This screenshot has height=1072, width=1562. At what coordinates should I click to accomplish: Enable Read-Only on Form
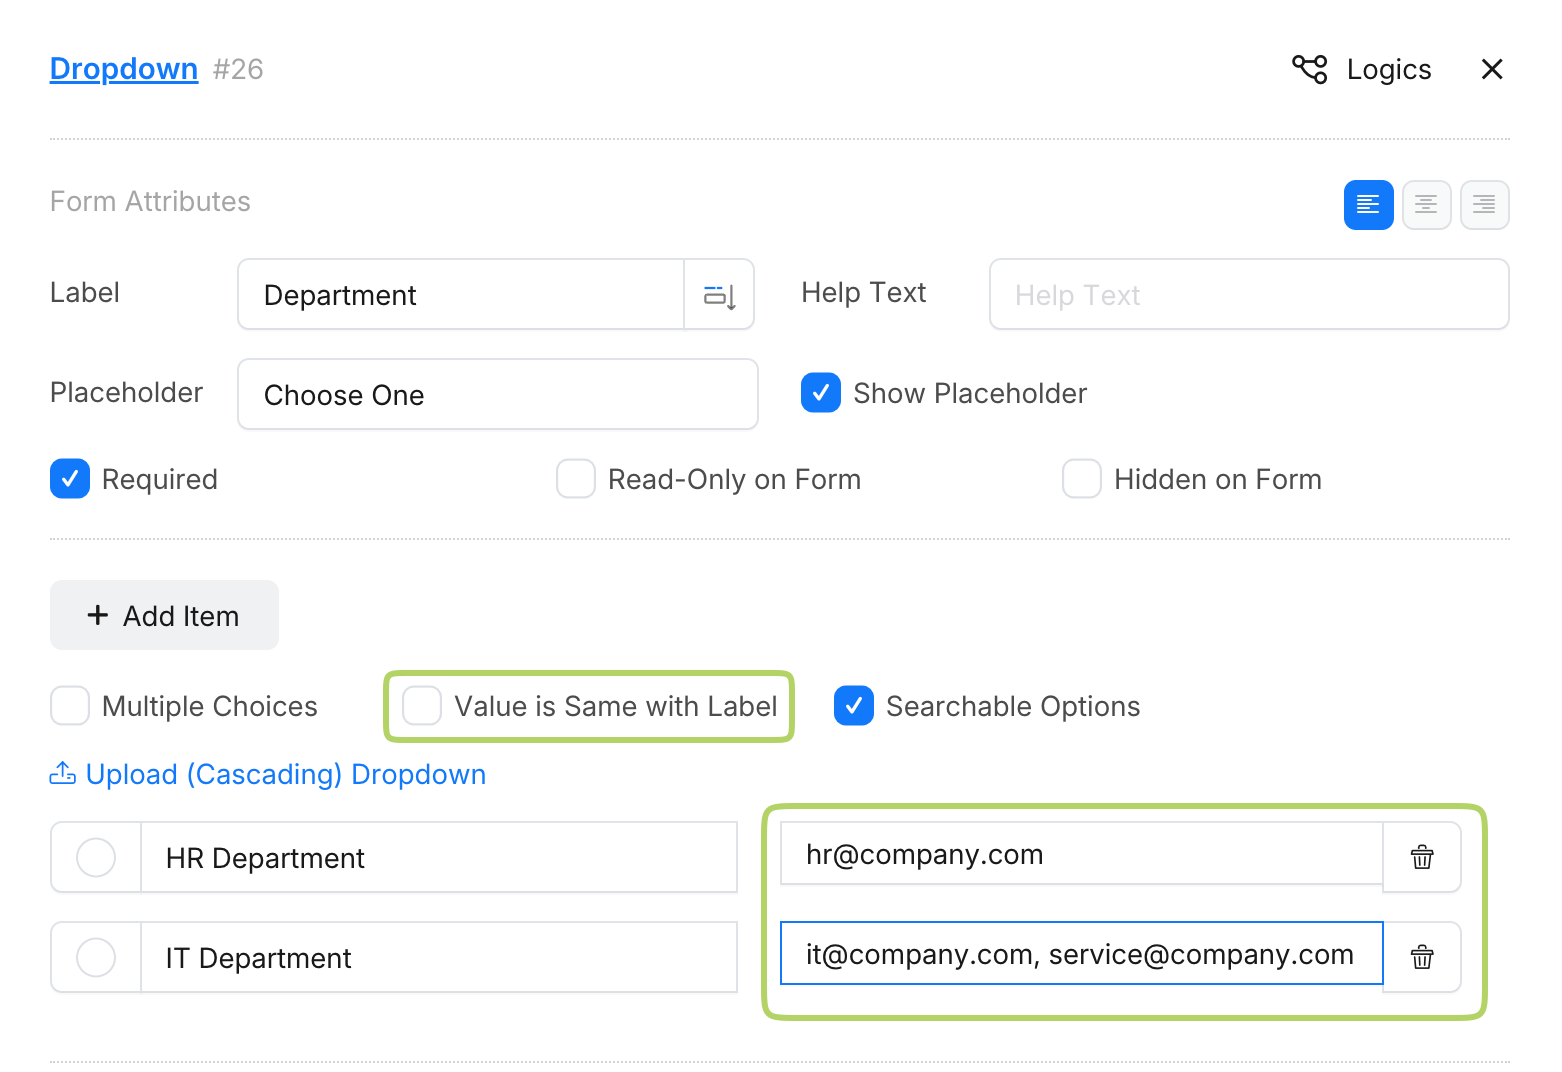(576, 479)
